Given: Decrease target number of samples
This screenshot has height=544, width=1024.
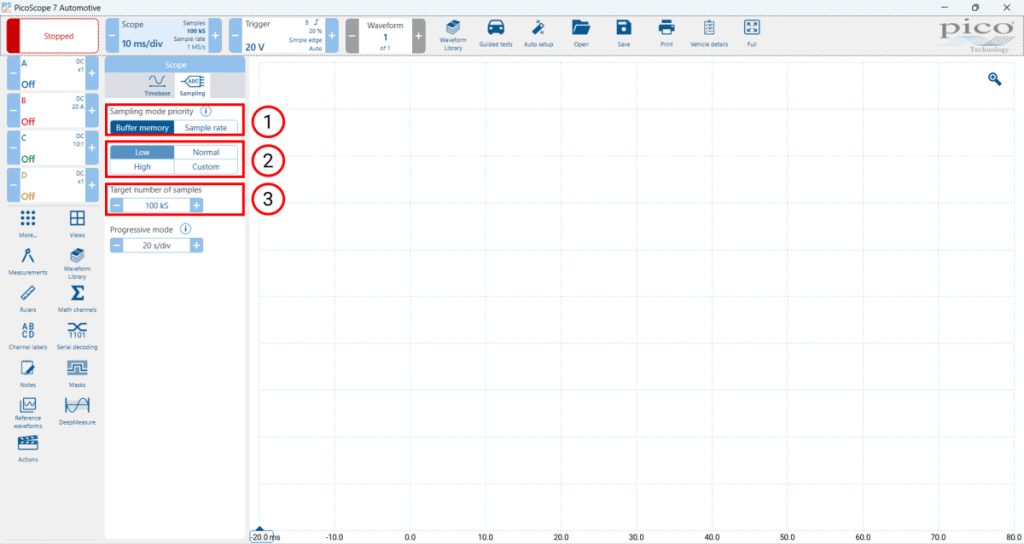Looking at the screenshot, I should (x=116, y=205).
